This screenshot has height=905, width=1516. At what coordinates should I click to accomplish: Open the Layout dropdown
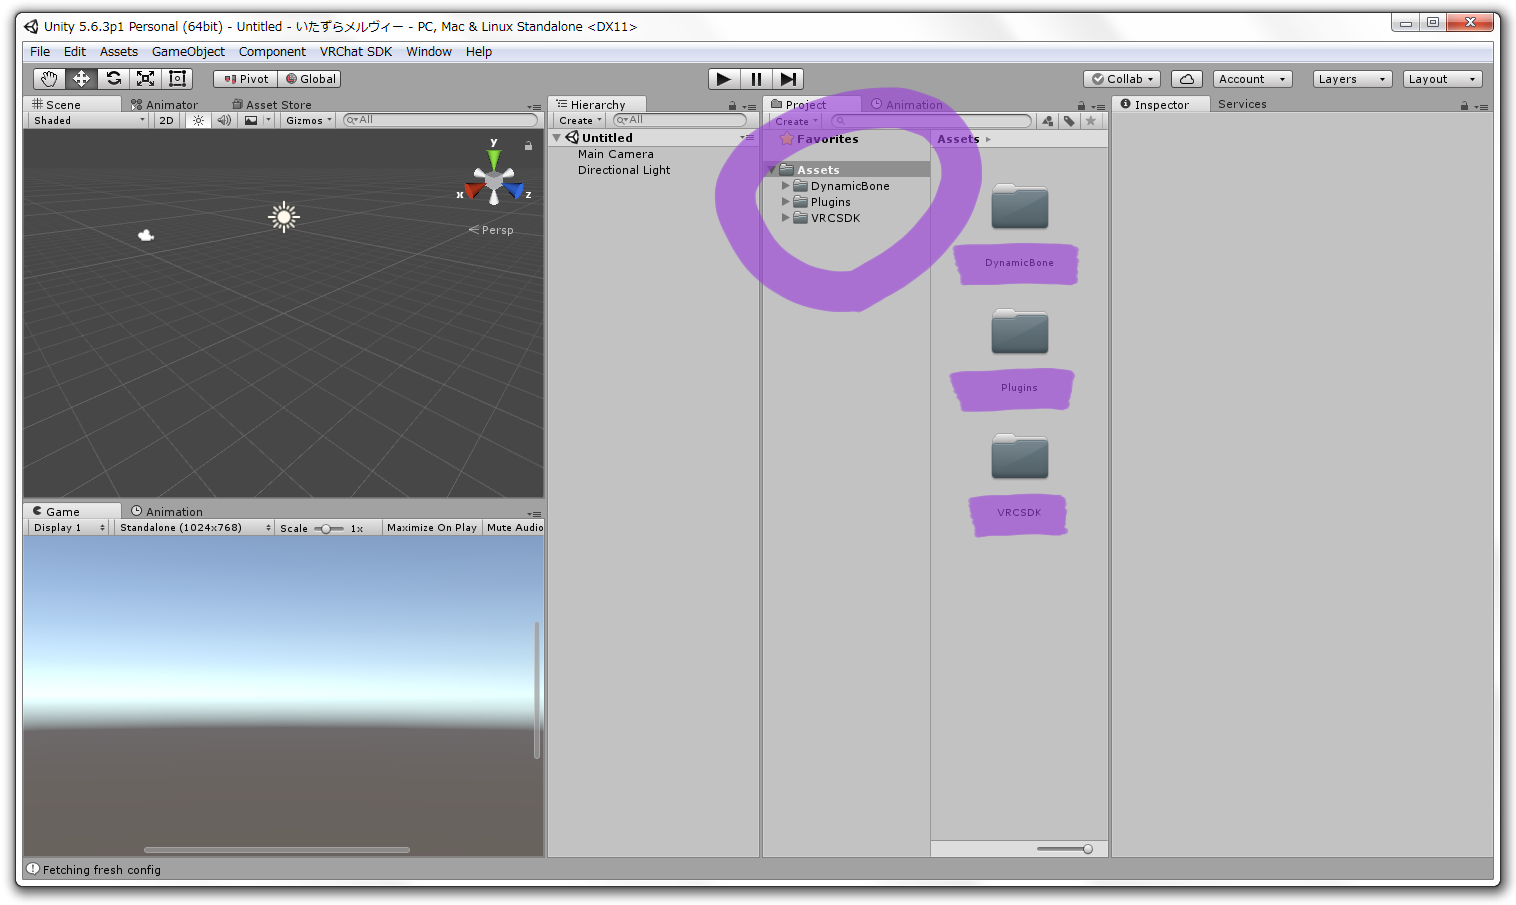tap(1442, 79)
